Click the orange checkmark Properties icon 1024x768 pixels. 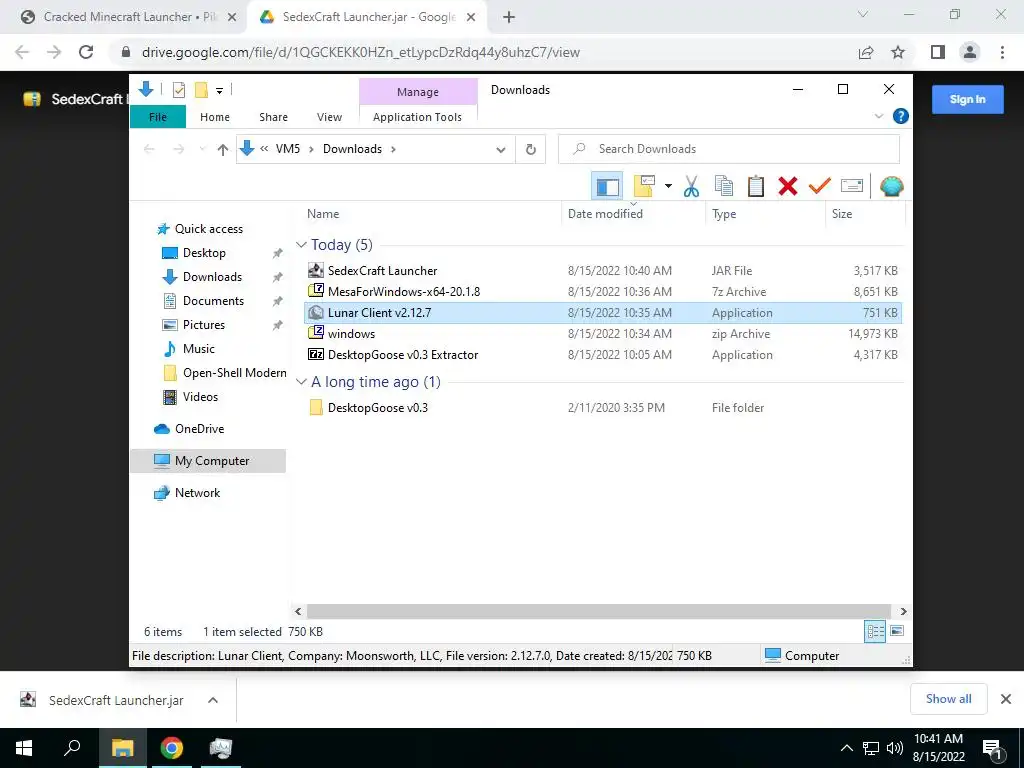pos(819,186)
